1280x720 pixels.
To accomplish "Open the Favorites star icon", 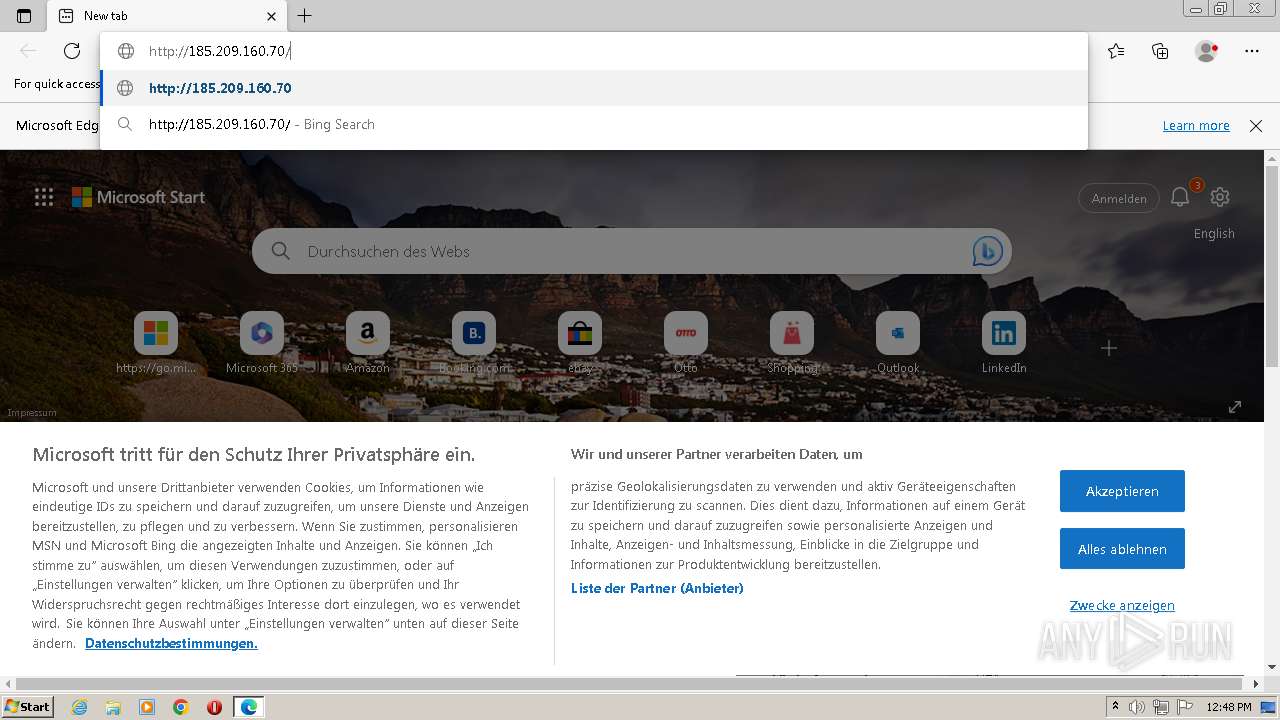I will click(x=1116, y=51).
